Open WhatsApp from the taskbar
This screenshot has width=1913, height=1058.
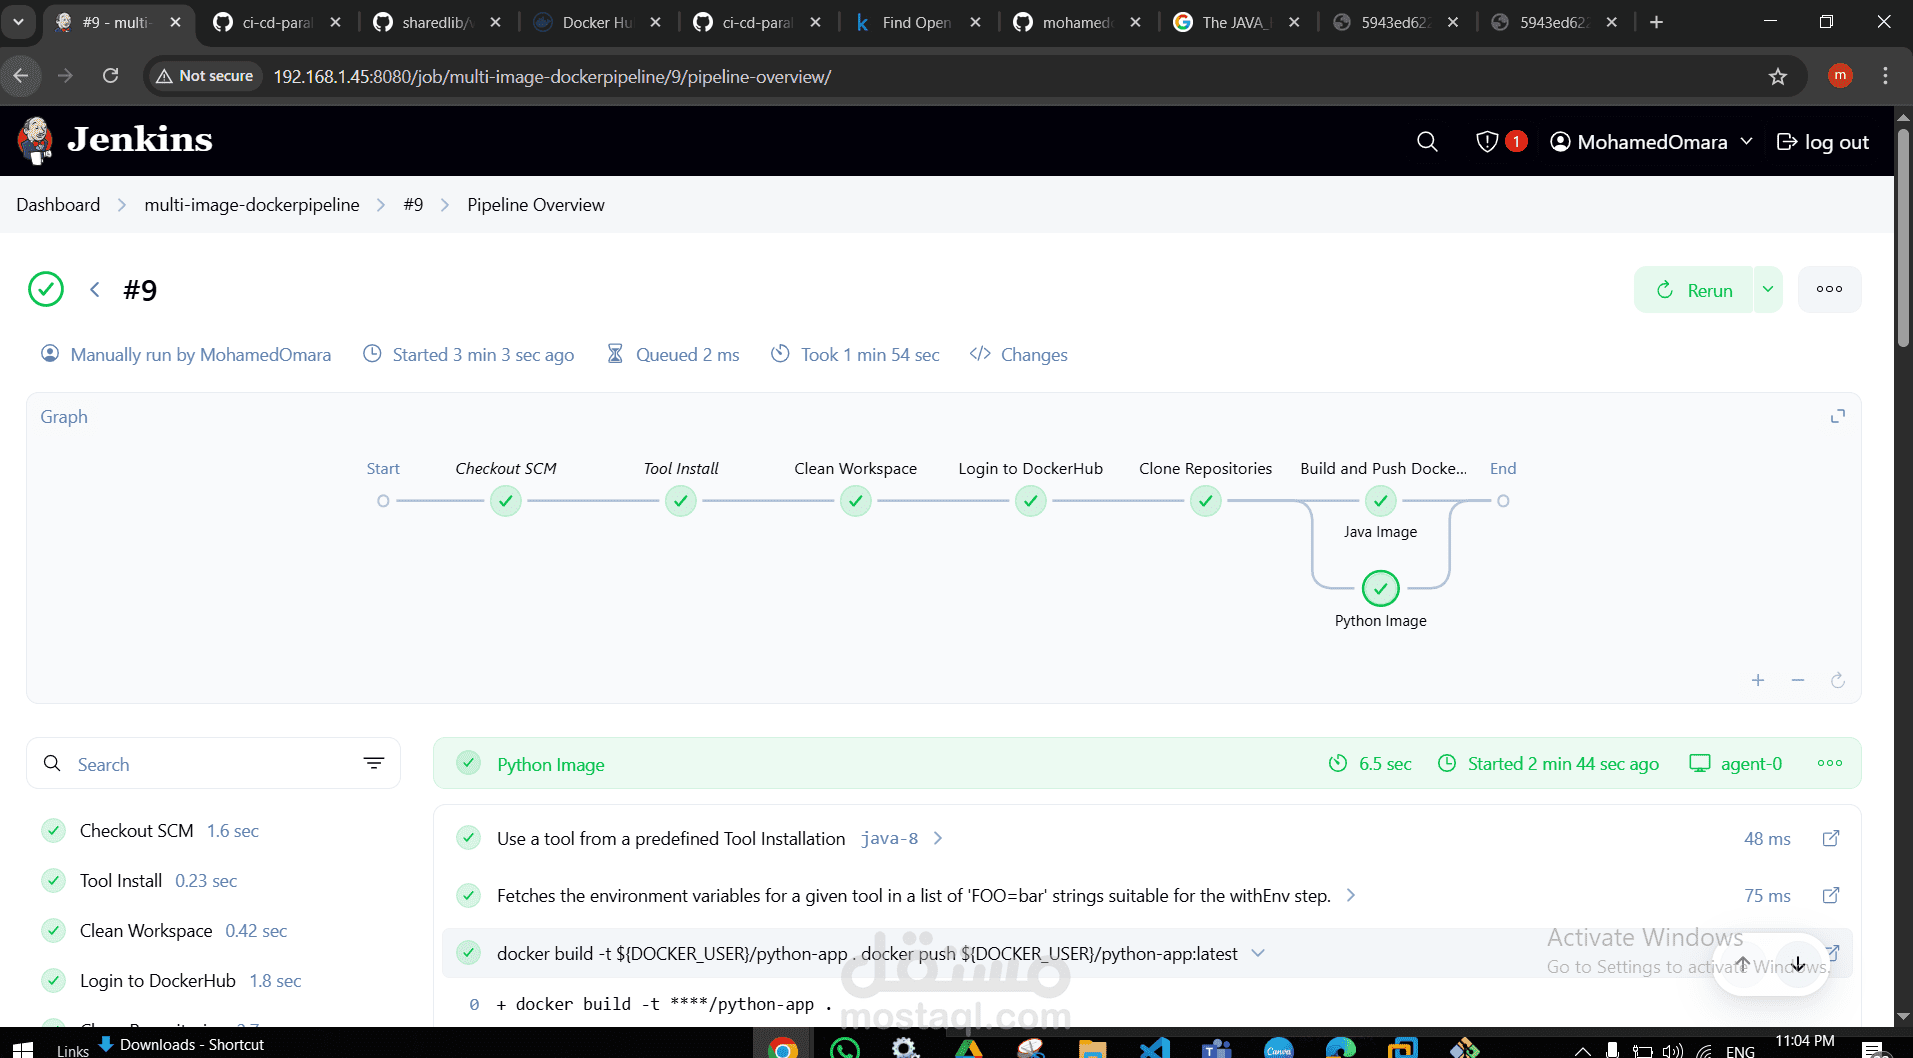pyautogui.click(x=845, y=1048)
